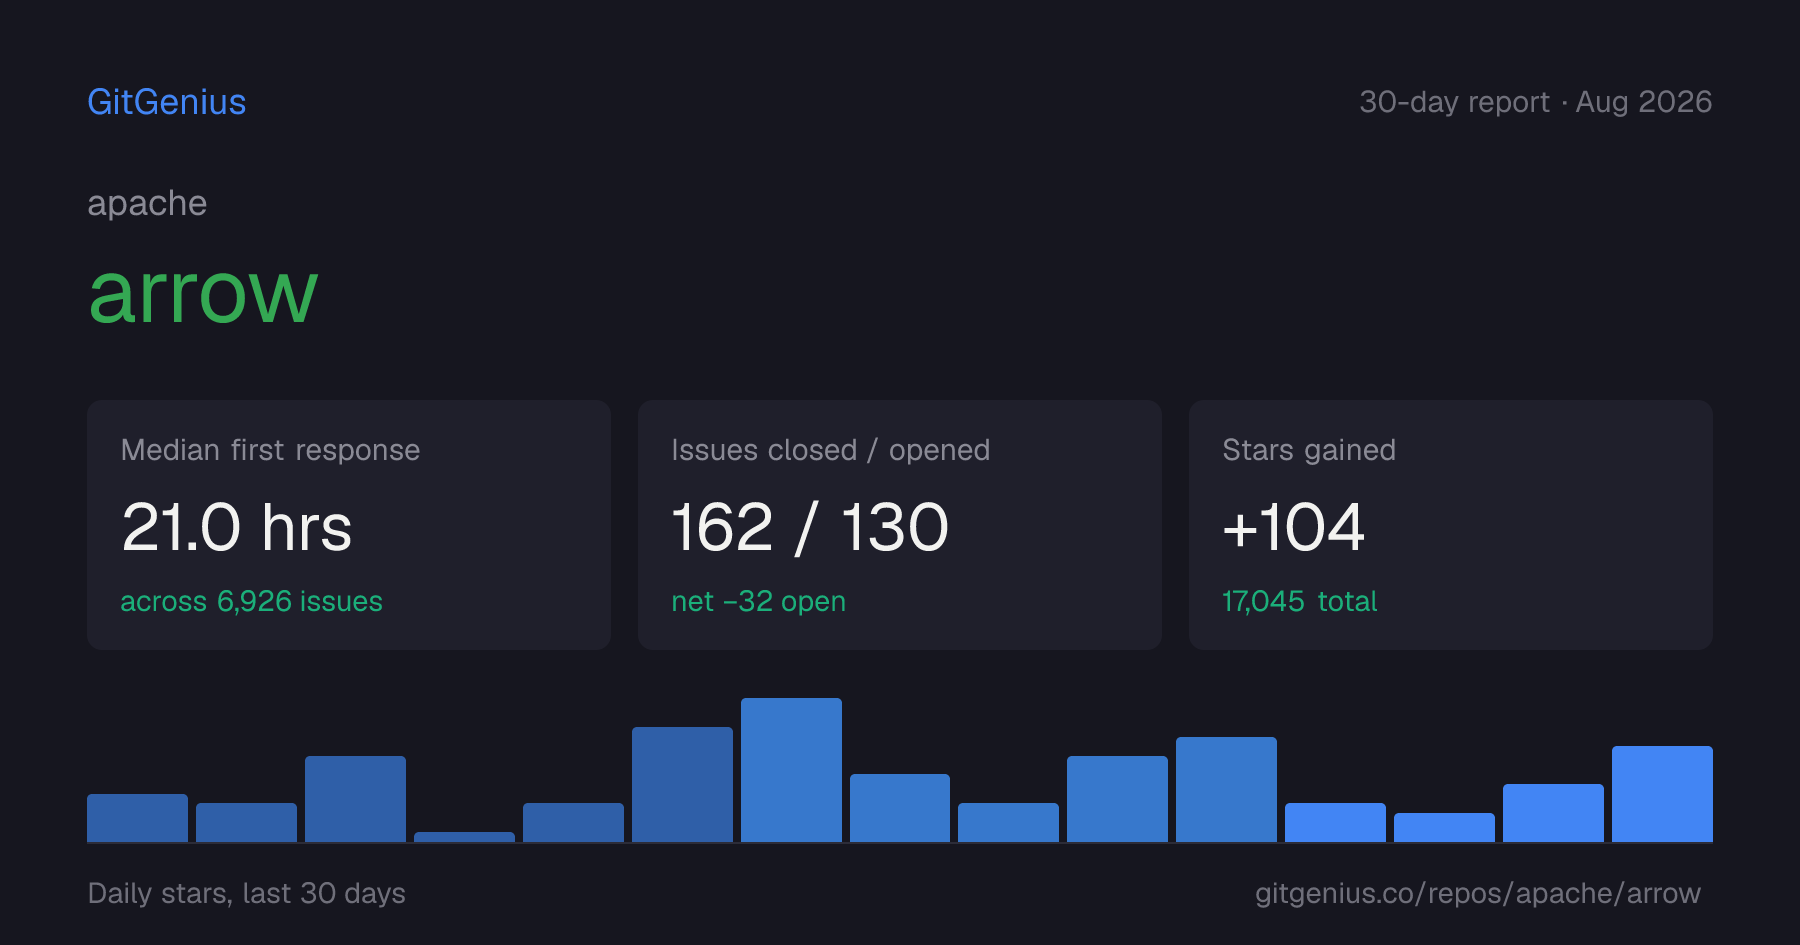Click the tallest bar in the stars chart
Screen dimensions: 1800x945
[x=791, y=770]
